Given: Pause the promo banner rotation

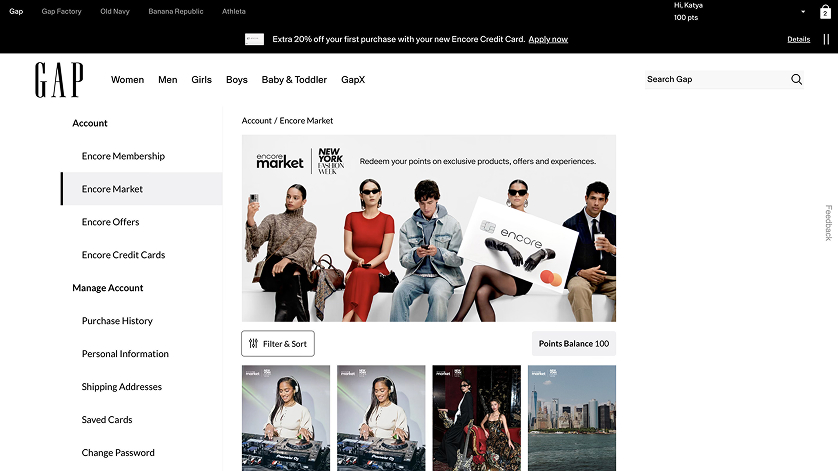Looking at the screenshot, I should point(826,39).
